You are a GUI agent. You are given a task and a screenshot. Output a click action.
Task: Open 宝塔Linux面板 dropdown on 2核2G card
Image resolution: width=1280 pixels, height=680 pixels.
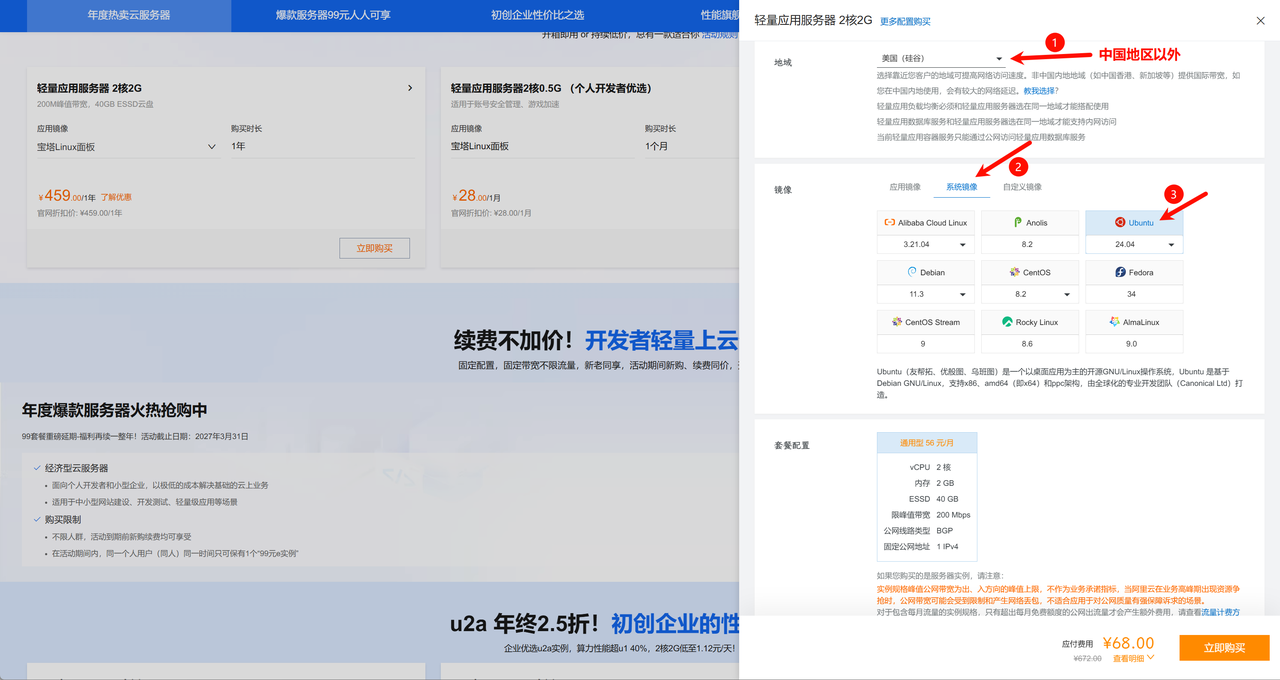(x=127, y=147)
